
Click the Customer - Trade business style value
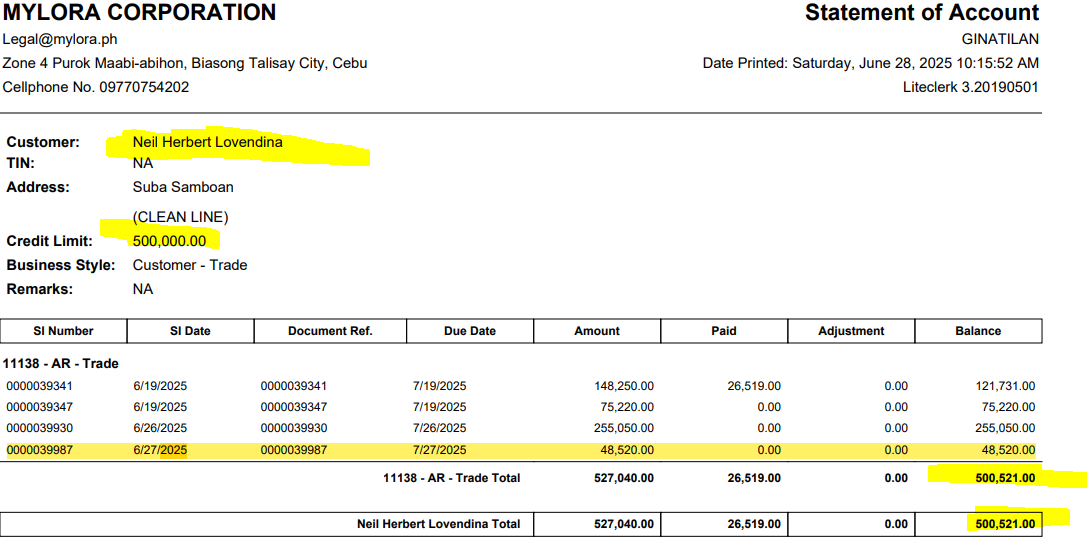coord(190,265)
